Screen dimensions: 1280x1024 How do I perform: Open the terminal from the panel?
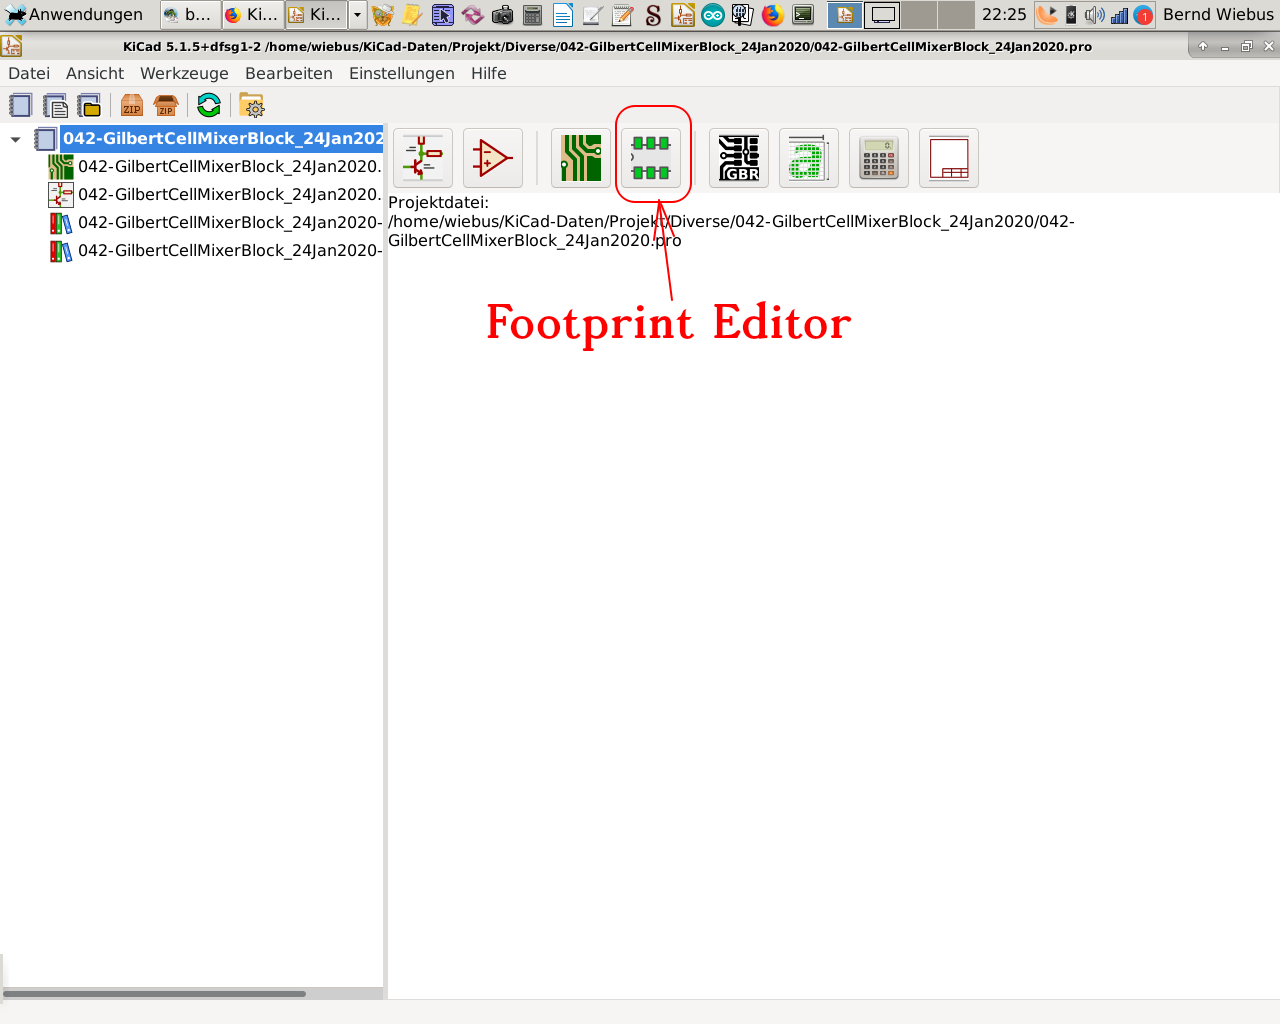pyautogui.click(x=803, y=14)
